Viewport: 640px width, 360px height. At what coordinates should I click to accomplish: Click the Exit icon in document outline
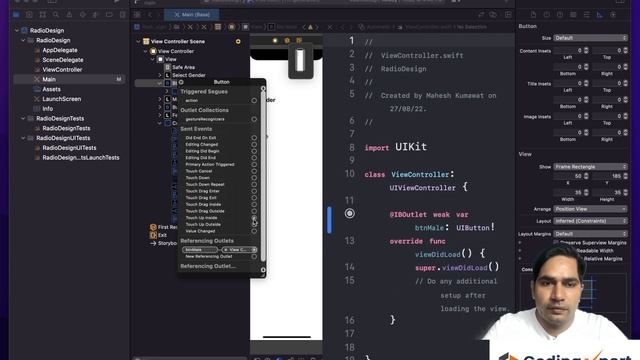(x=153, y=235)
